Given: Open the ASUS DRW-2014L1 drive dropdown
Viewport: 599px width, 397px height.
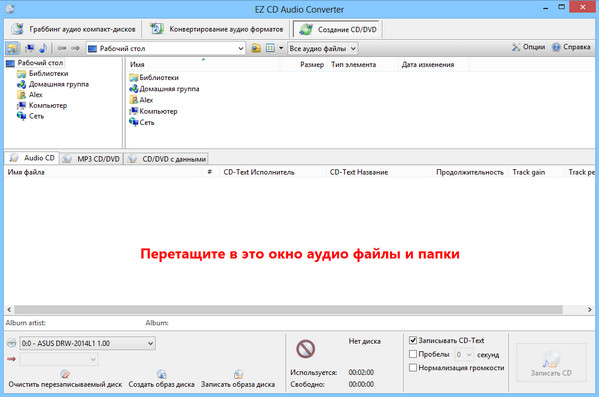Looking at the screenshot, I should point(87,343).
